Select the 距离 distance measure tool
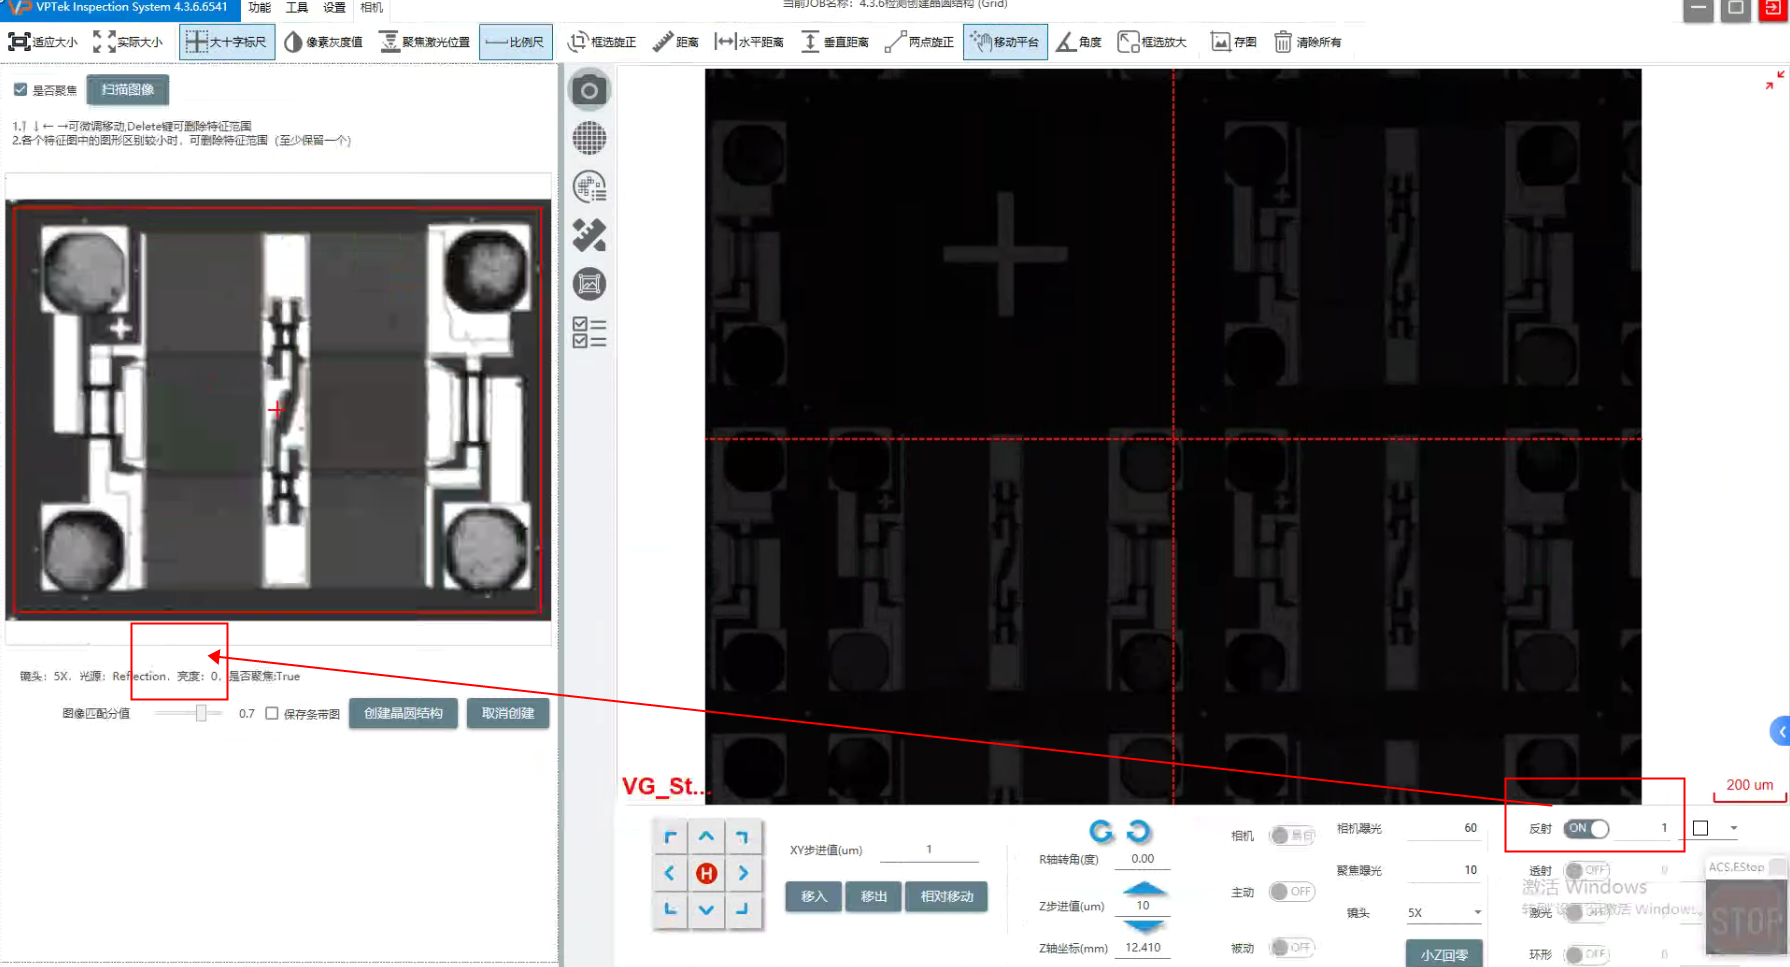Viewport: 1790px width, 967px height. [676, 42]
